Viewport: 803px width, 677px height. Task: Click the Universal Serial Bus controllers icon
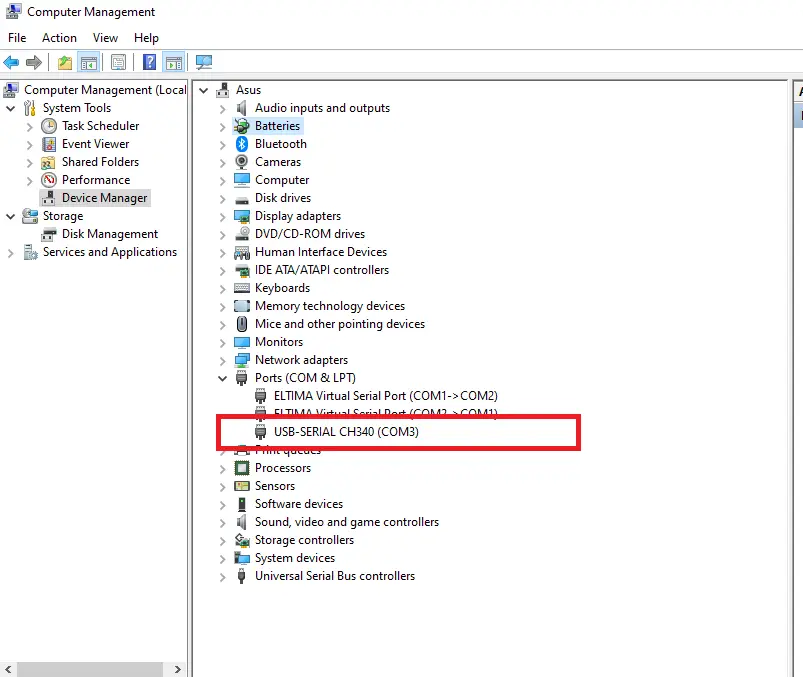[242, 576]
